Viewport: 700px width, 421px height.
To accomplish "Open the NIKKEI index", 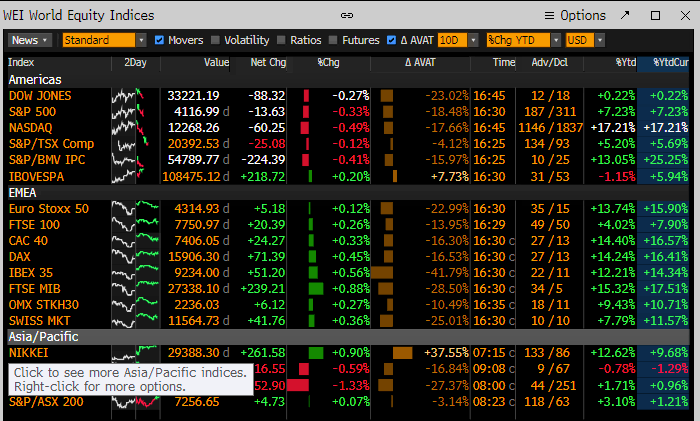I will [28, 353].
